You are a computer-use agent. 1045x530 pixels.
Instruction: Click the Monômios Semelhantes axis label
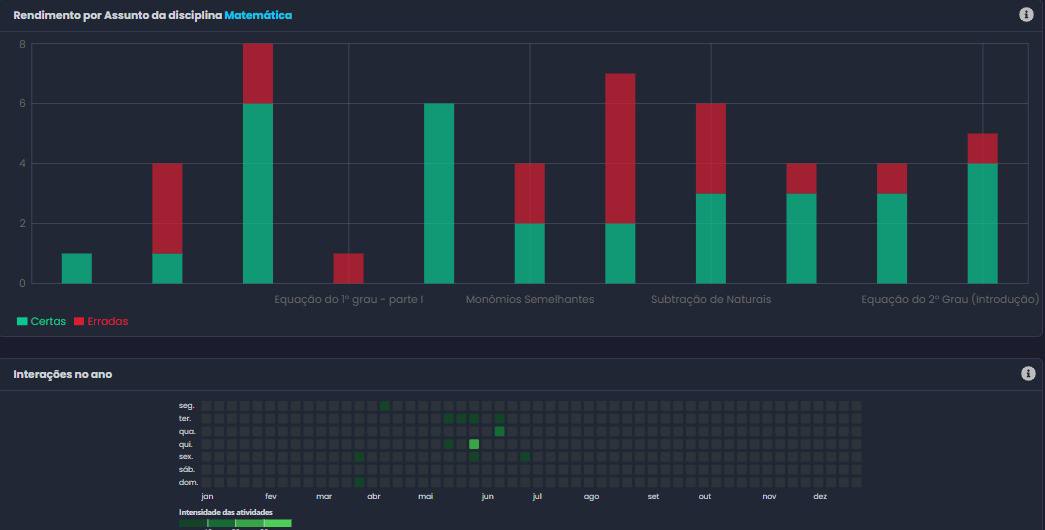529,299
